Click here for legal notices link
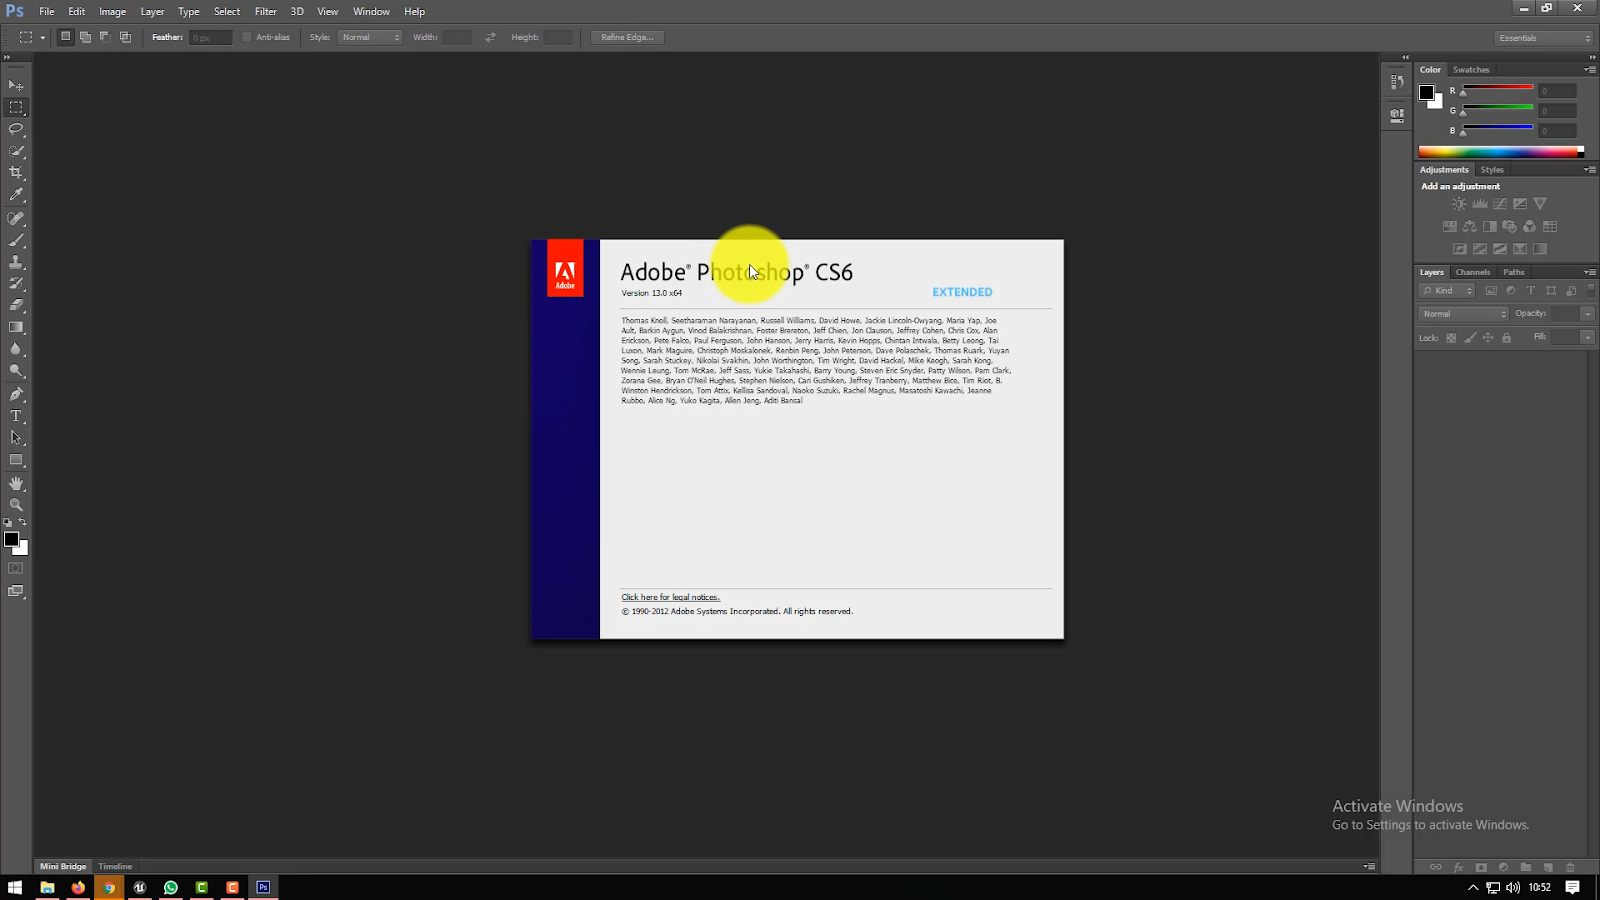The image size is (1600, 900). point(670,597)
